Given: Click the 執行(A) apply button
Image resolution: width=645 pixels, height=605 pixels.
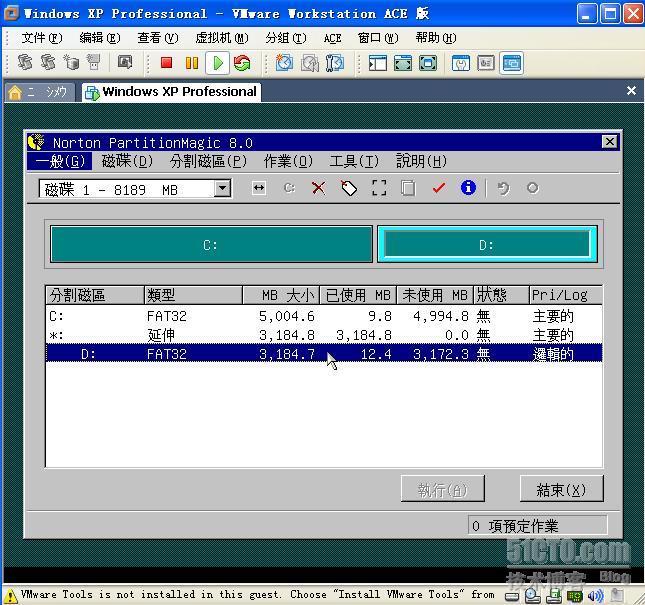Looking at the screenshot, I should pos(443,489).
